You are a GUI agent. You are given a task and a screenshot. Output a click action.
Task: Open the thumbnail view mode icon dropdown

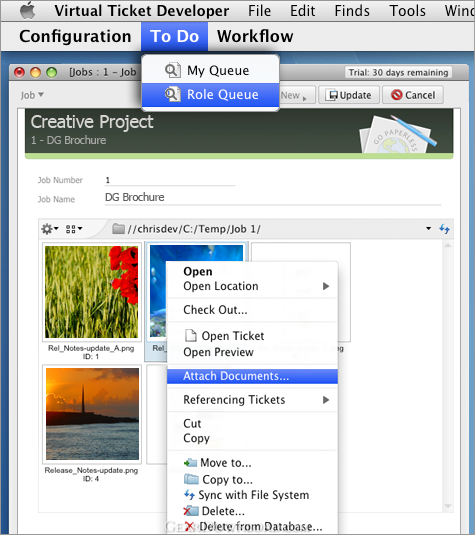pos(74,229)
